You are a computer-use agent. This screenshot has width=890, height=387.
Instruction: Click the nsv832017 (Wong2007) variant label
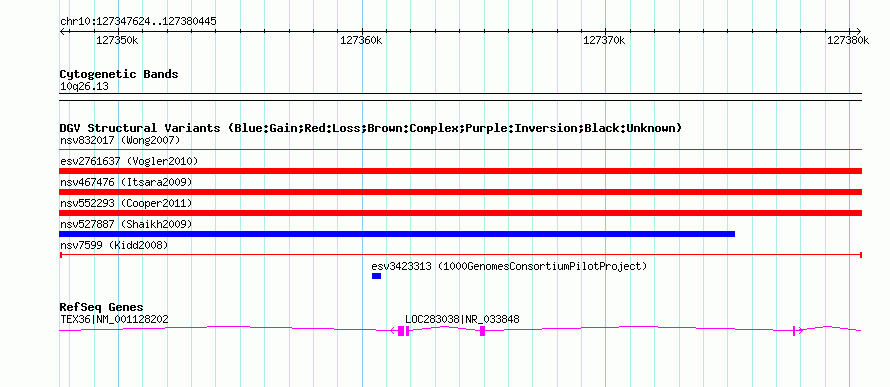[120, 140]
